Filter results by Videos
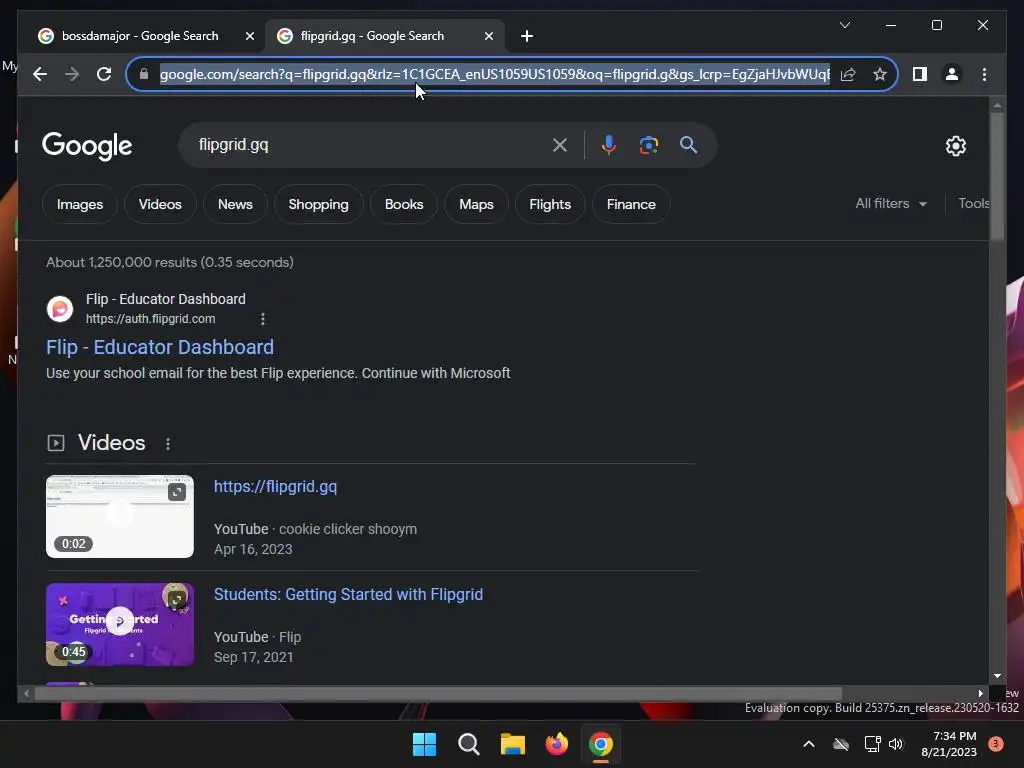Image resolution: width=1024 pixels, height=768 pixels. point(160,204)
